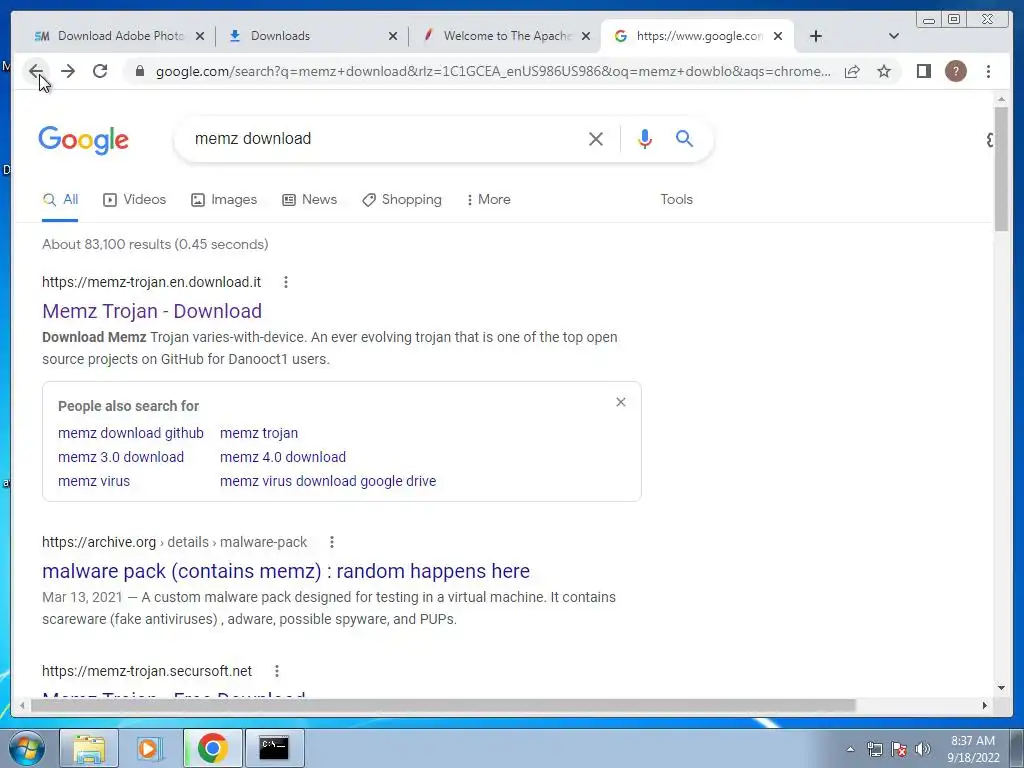The image size is (1024, 768).
Task: Open Windows Explorer from taskbar
Action: 89,748
